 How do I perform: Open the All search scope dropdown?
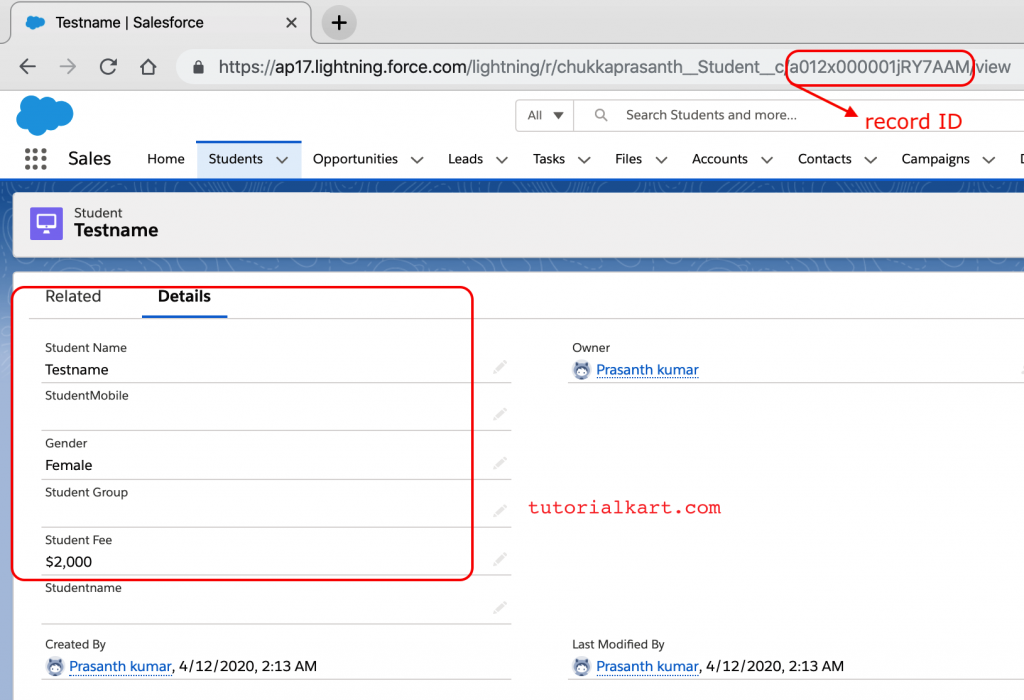coord(544,115)
